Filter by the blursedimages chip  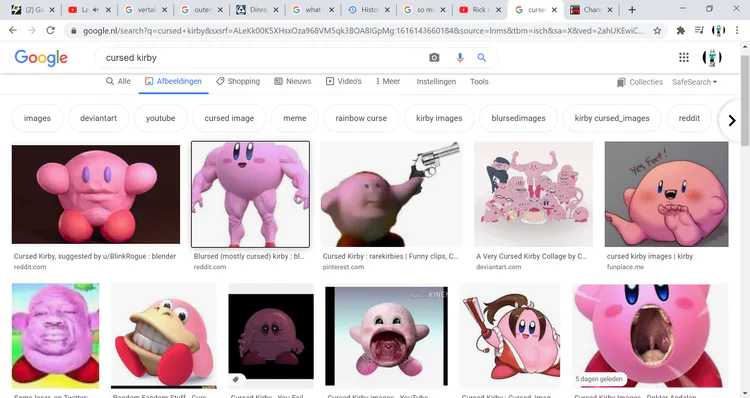518,118
